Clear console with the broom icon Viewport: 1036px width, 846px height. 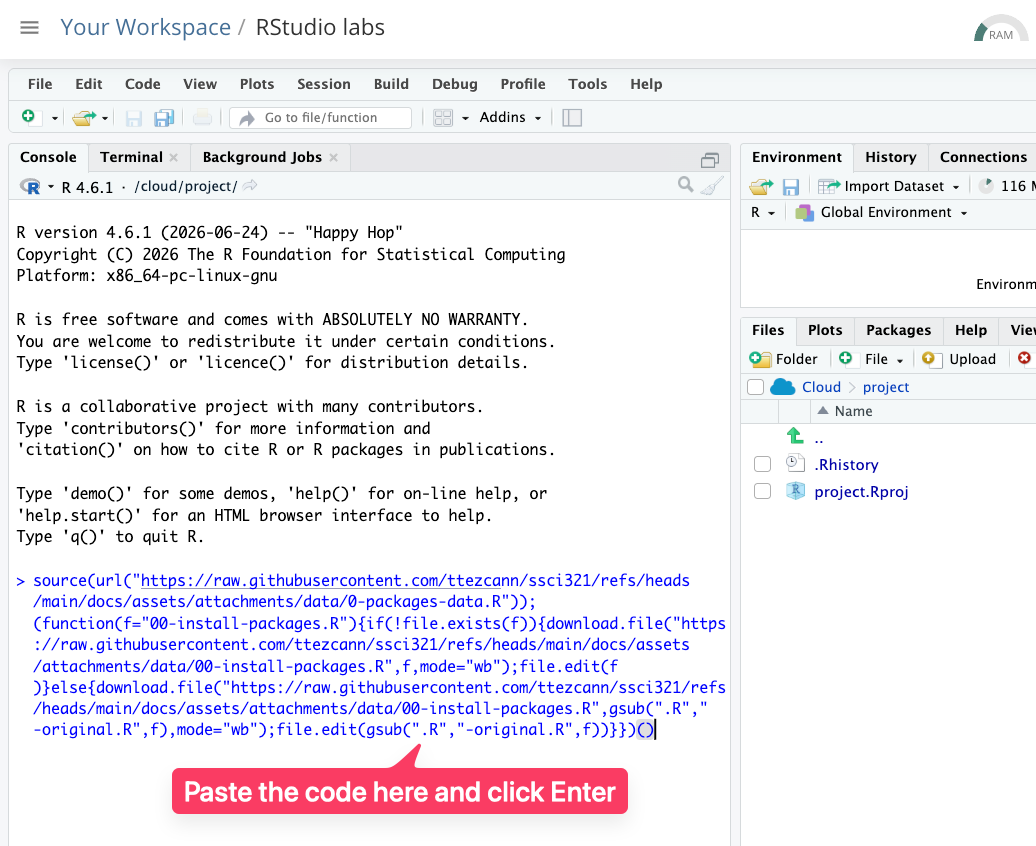click(712, 186)
